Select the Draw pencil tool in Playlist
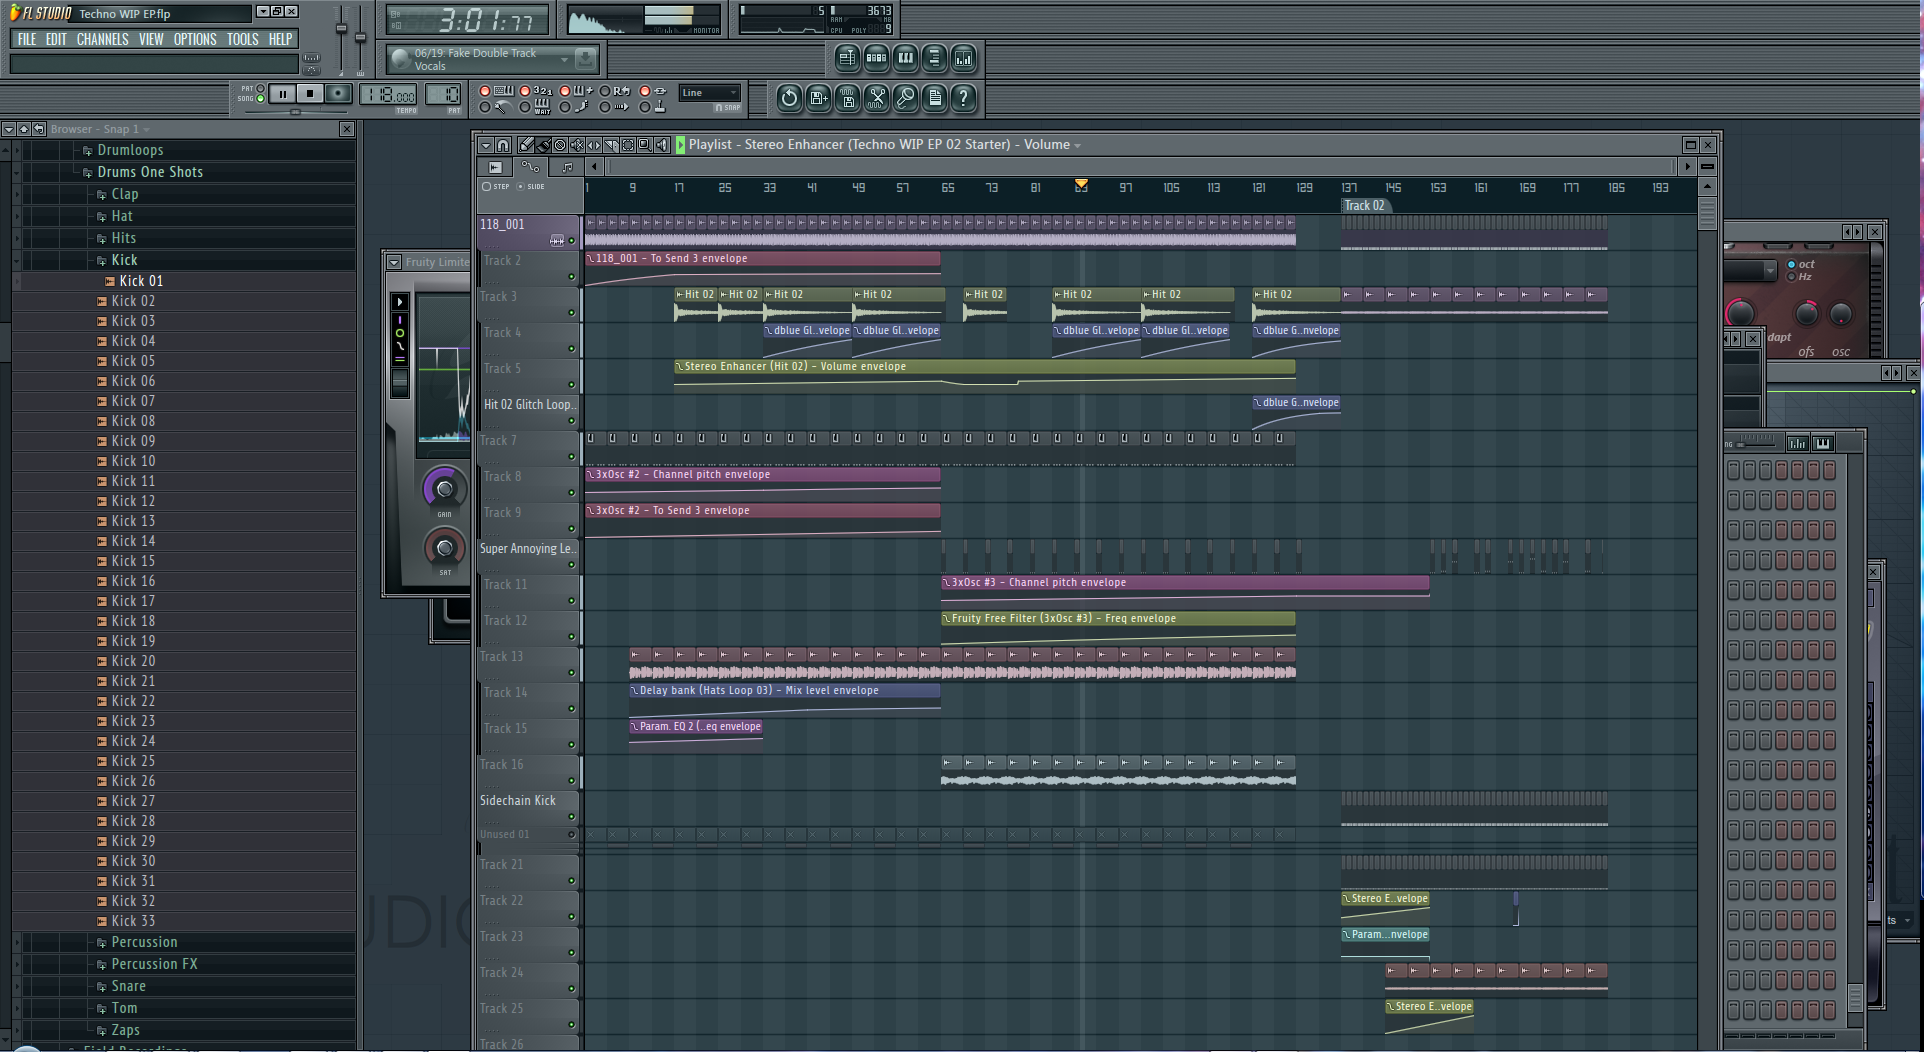Viewport: 1924px width, 1052px height. (x=526, y=145)
